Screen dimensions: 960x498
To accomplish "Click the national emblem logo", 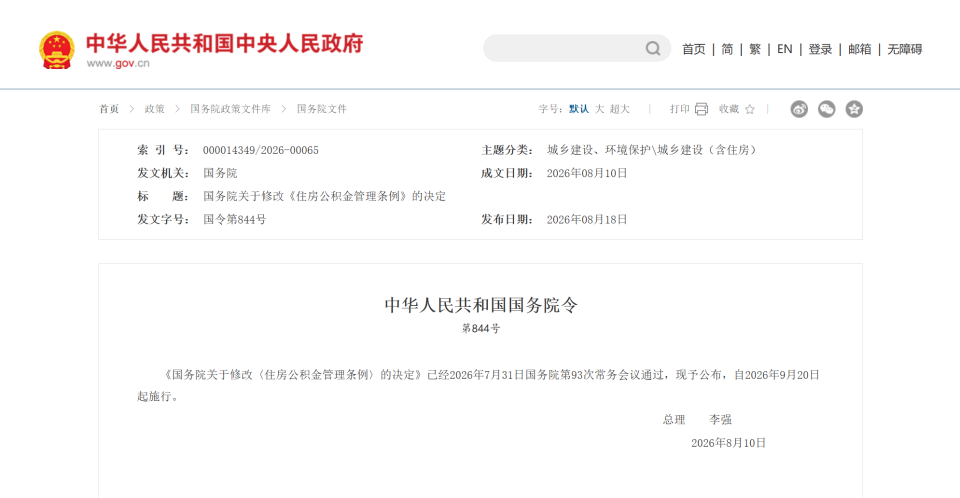I will tap(57, 50).
